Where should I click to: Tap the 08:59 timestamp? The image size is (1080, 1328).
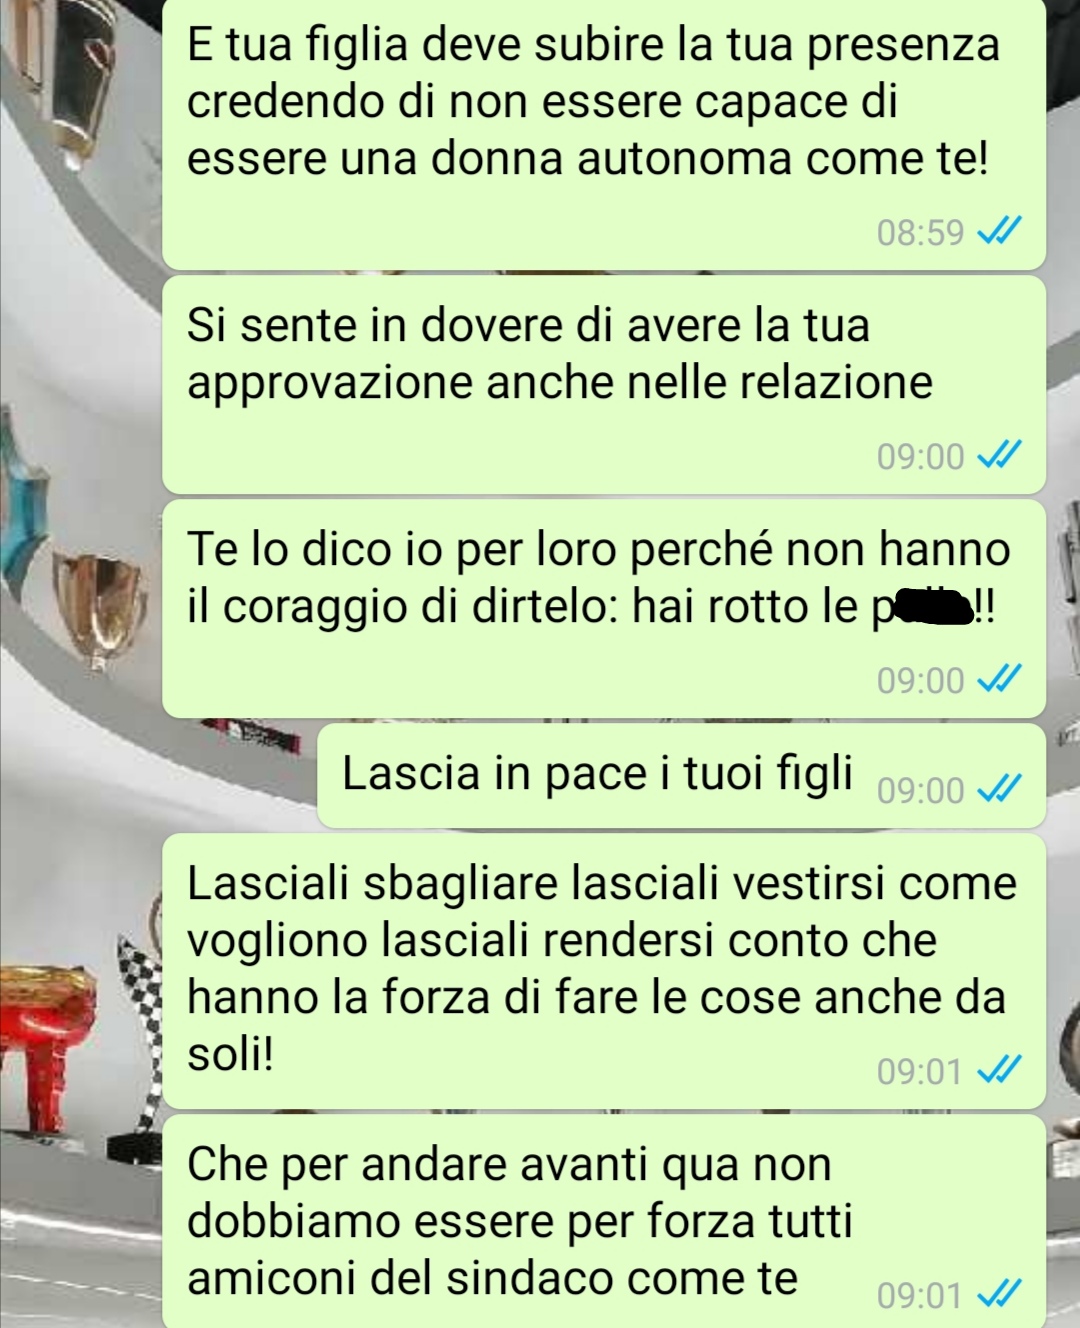920,233
